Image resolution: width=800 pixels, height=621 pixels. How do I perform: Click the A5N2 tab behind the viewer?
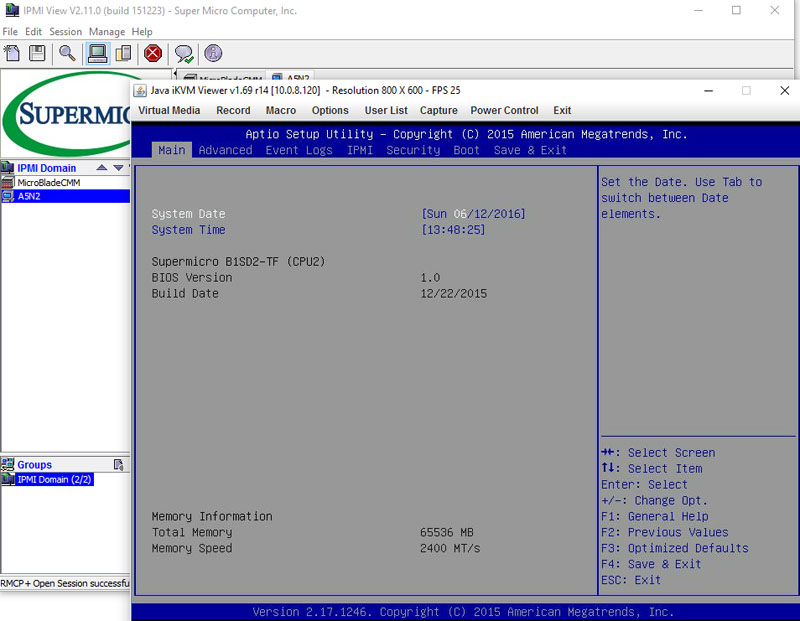click(x=293, y=76)
